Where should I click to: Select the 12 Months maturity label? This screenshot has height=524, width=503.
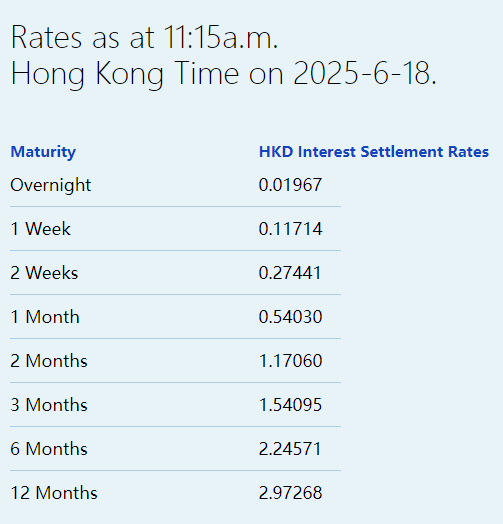point(54,493)
